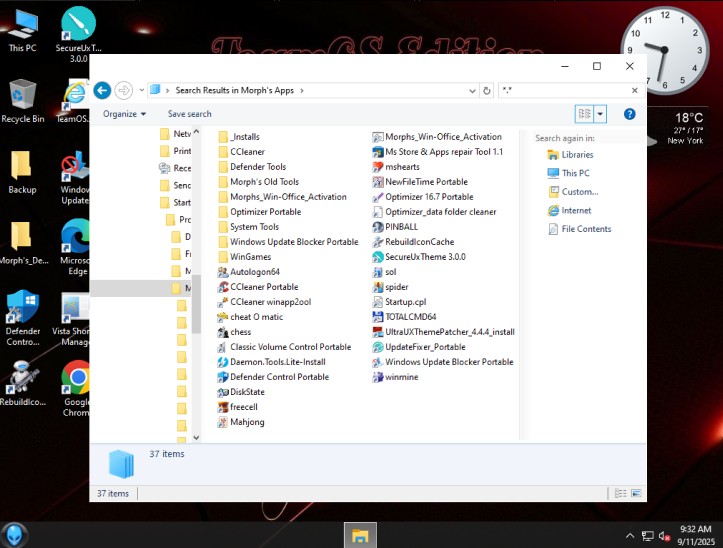Select the mshearts game icon

378,167
